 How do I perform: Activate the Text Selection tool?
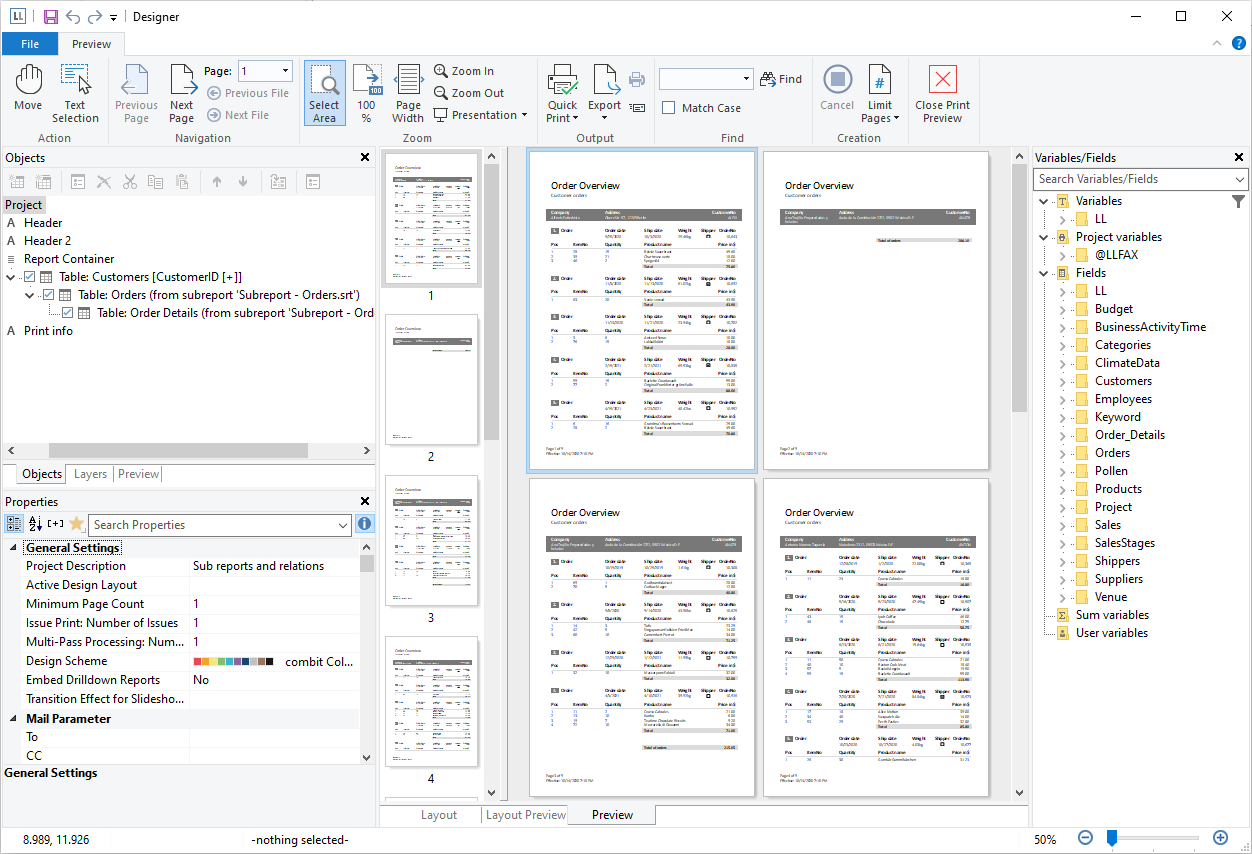(75, 93)
